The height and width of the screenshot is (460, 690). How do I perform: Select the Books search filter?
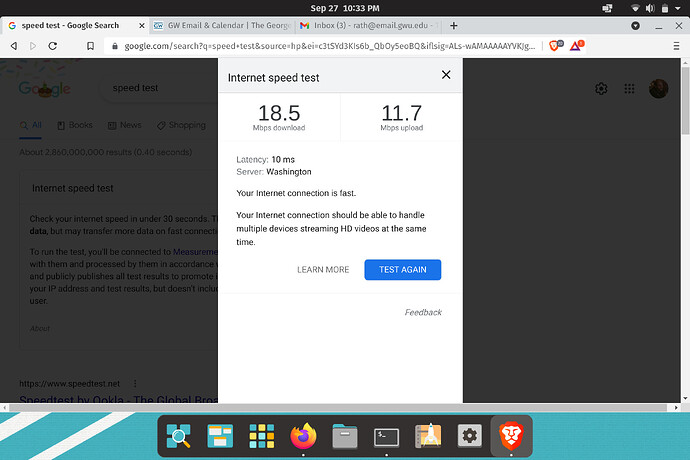coord(75,125)
